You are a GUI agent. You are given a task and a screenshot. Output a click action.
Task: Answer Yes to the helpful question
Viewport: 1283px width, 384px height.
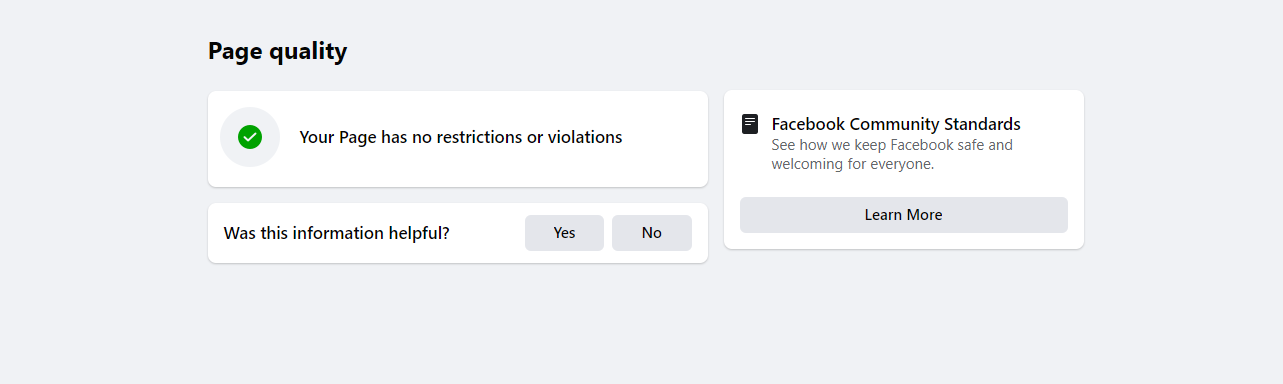[x=564, y=233]
